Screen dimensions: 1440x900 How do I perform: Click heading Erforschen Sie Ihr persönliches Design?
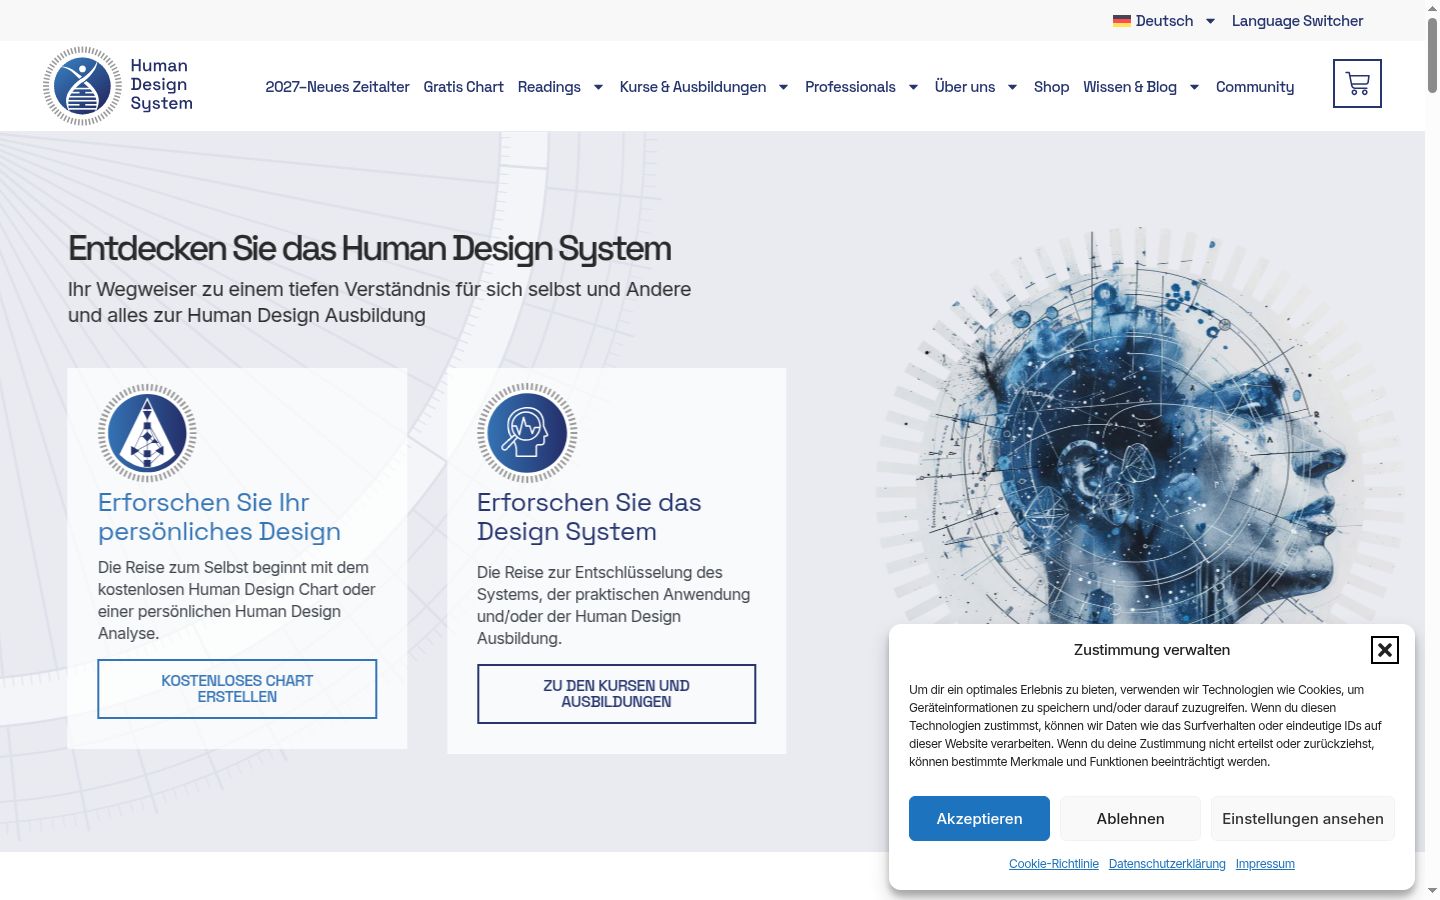219,517
